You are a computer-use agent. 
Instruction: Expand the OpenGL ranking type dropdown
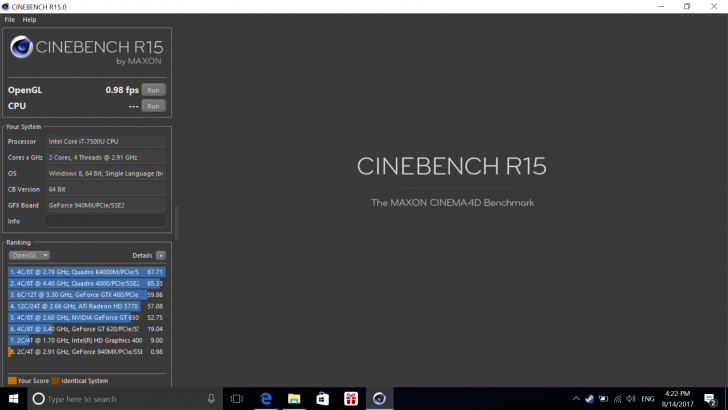pos(29,255)
